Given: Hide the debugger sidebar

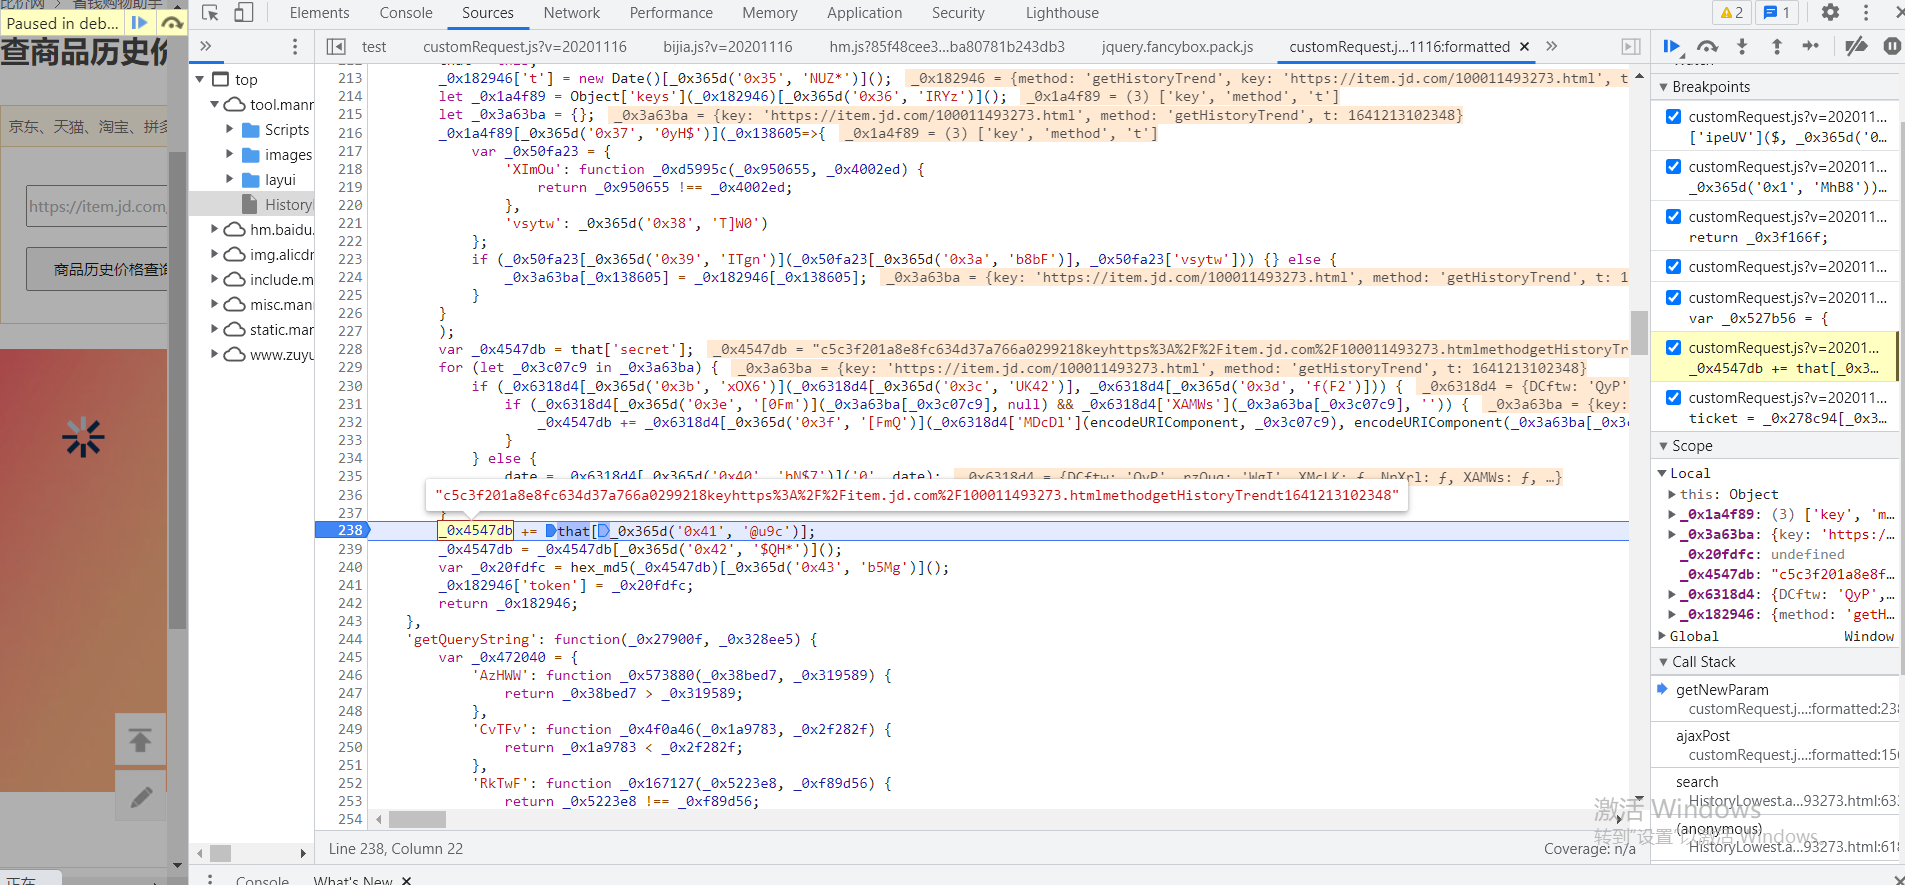Looking at the screenshot, I should pos(1631,46).
